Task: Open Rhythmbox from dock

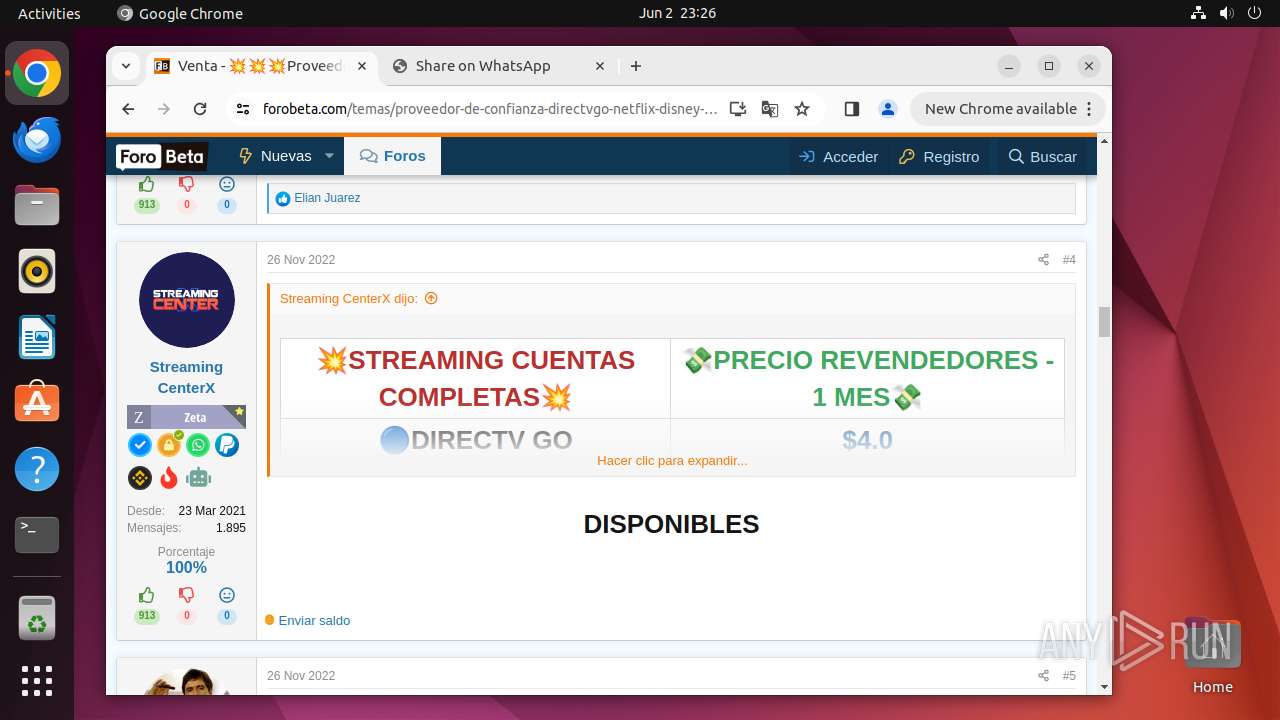Action: tap(37, 271)
